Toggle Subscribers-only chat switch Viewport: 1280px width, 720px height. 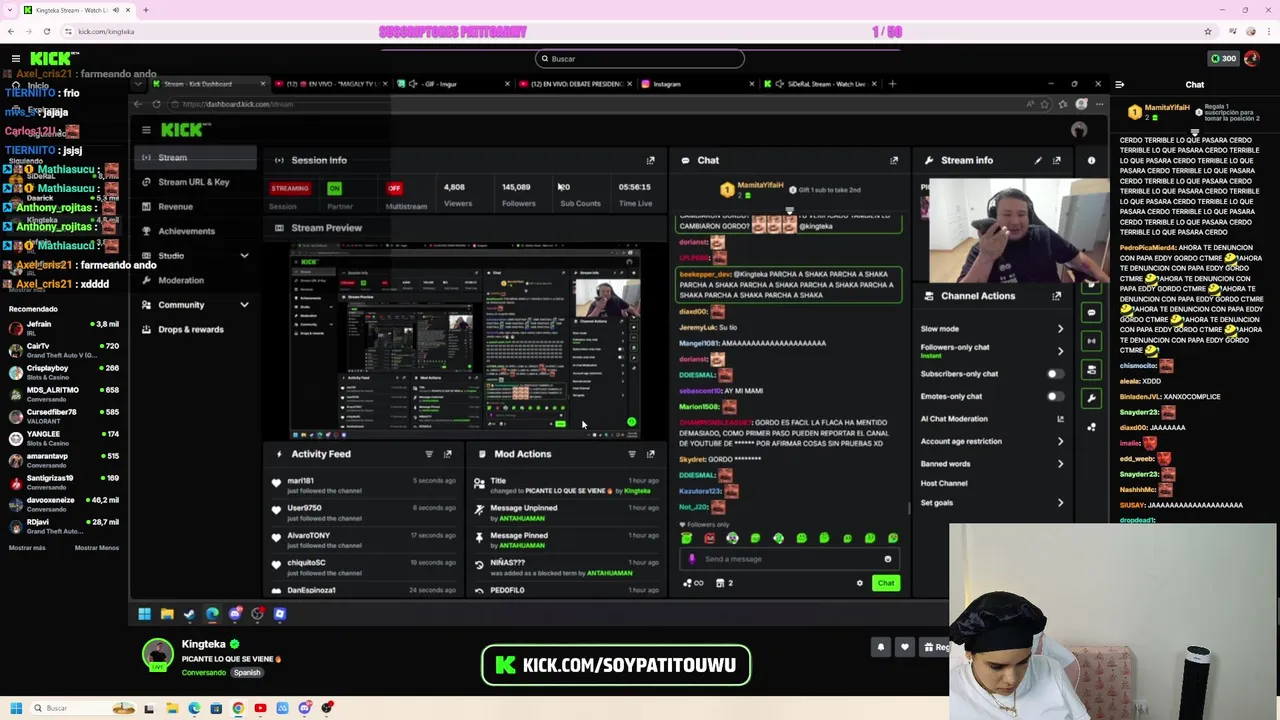1053,374
